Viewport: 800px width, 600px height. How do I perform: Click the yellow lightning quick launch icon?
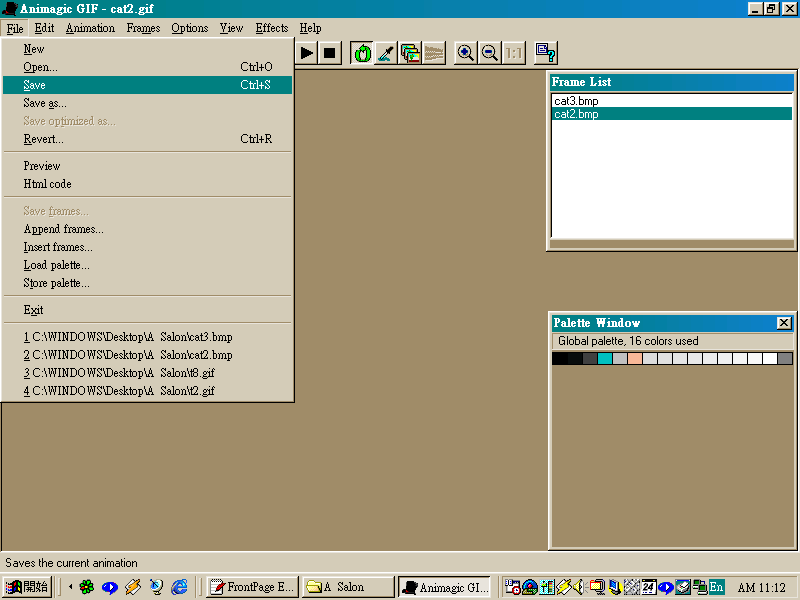click(133, 587)
